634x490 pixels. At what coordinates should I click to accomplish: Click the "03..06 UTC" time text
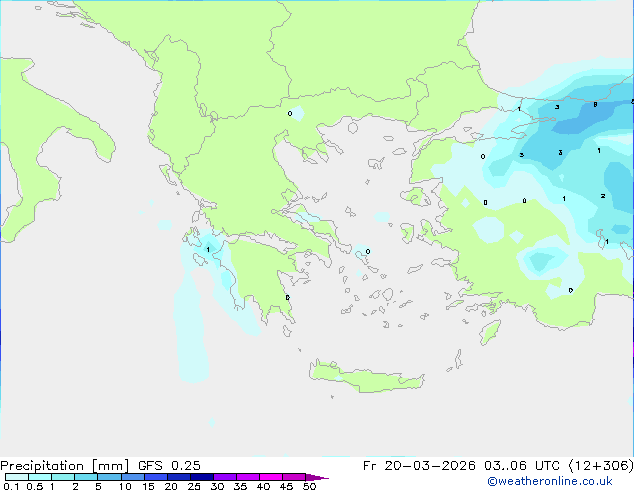[x=522, y=466]
